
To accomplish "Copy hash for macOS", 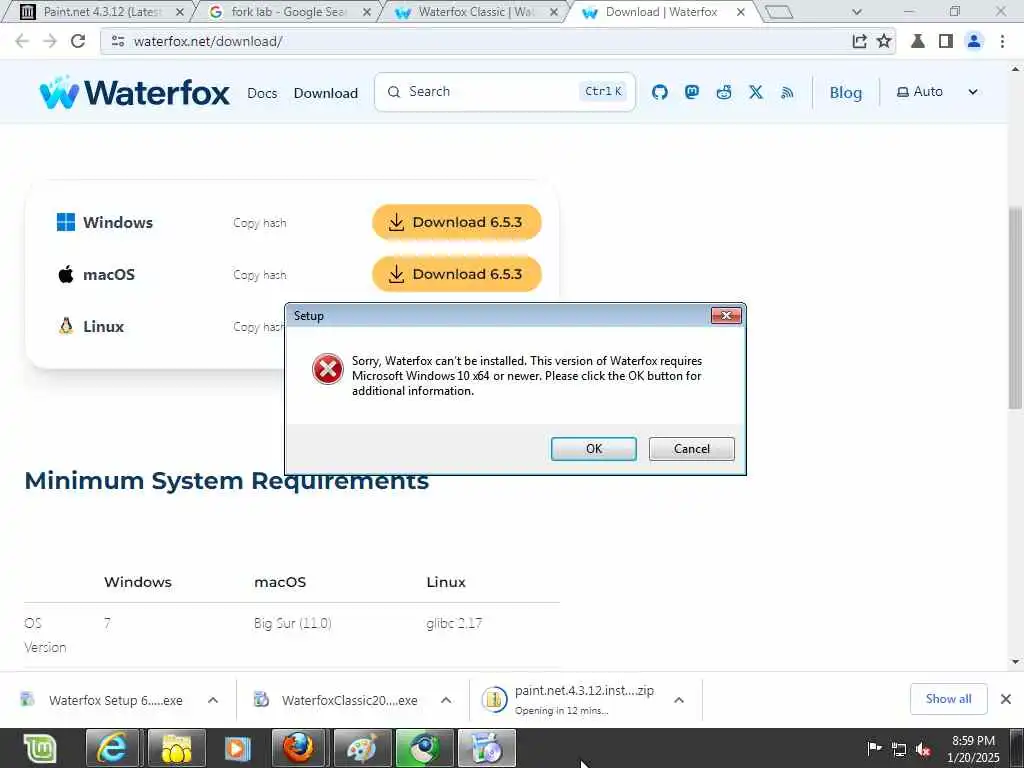I will click(x=260, y=275).
